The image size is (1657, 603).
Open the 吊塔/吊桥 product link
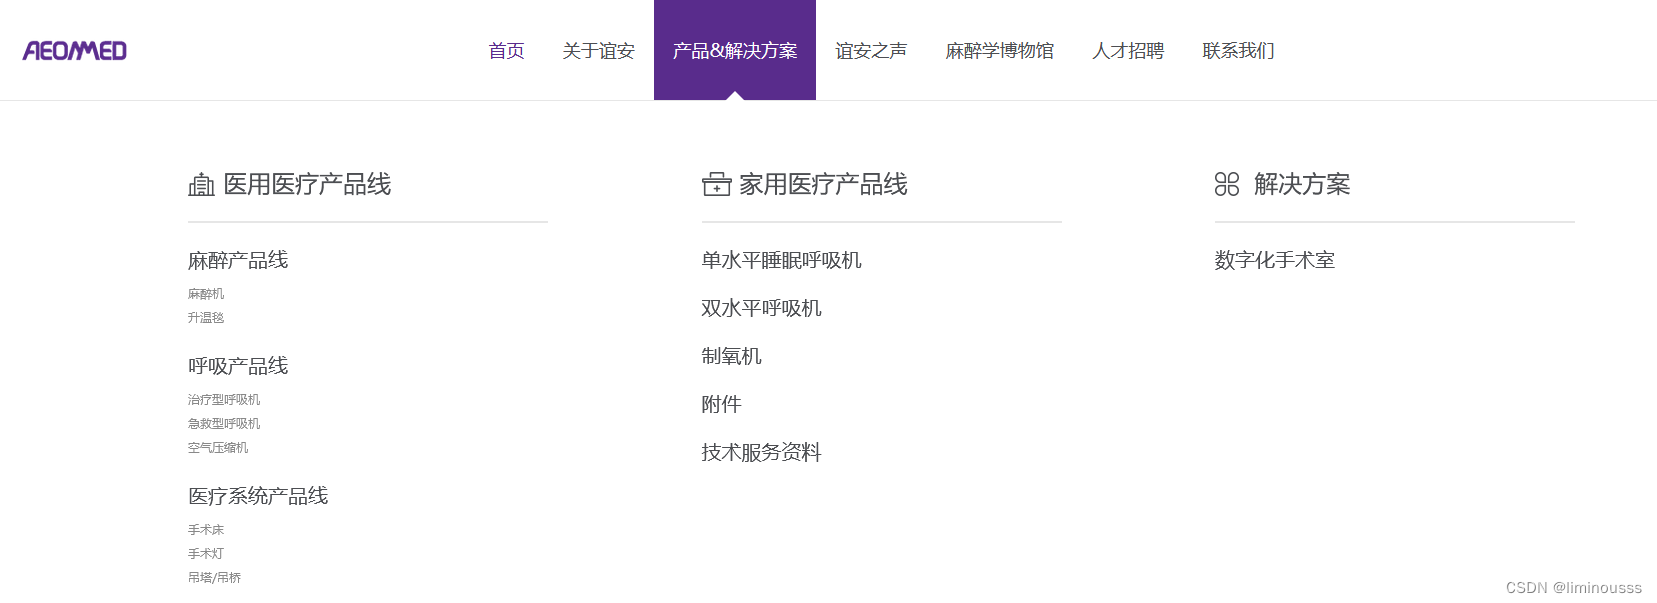(214, 578)
